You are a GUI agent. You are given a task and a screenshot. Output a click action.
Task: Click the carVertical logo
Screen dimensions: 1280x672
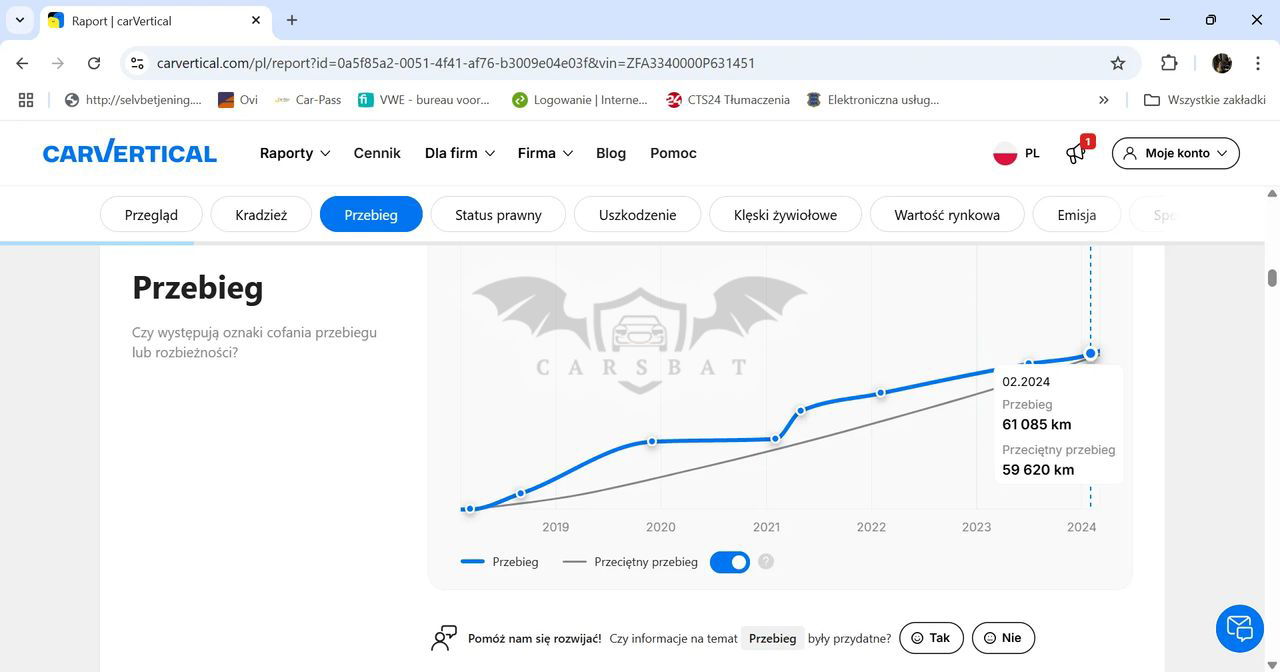(x=130, y=153)
